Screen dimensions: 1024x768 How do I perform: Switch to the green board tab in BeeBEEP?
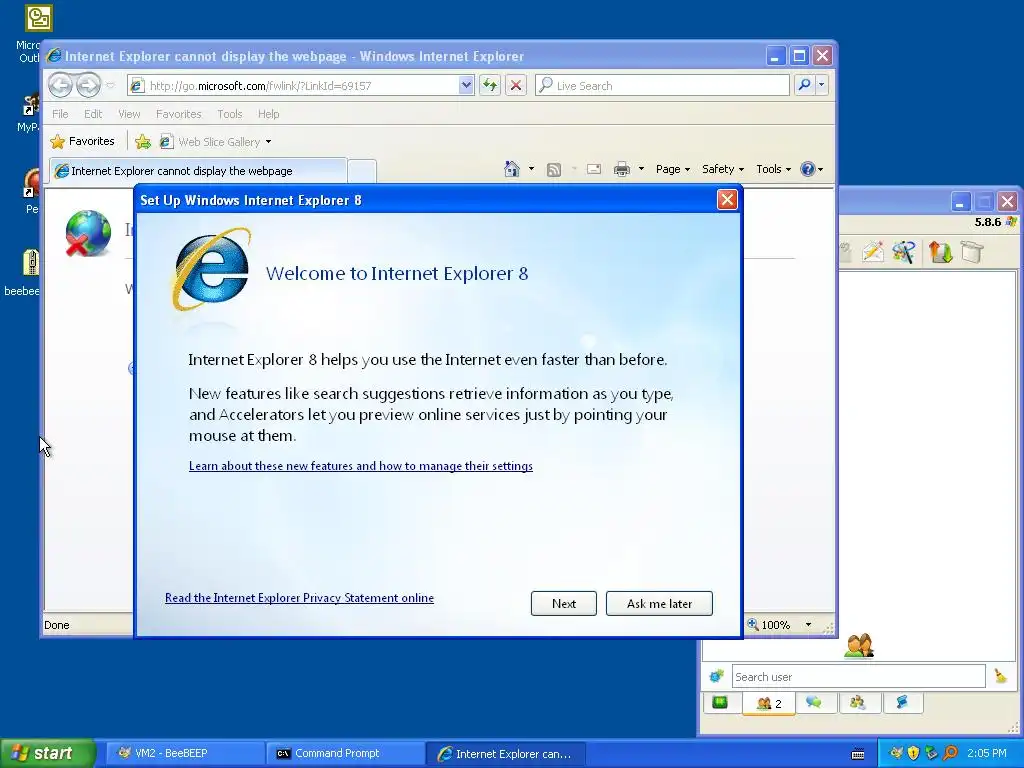720,703
